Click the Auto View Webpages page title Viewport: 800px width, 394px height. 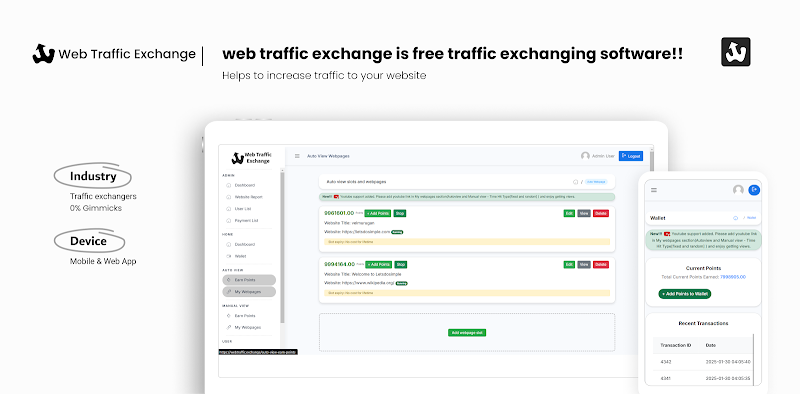click(328, 156)
